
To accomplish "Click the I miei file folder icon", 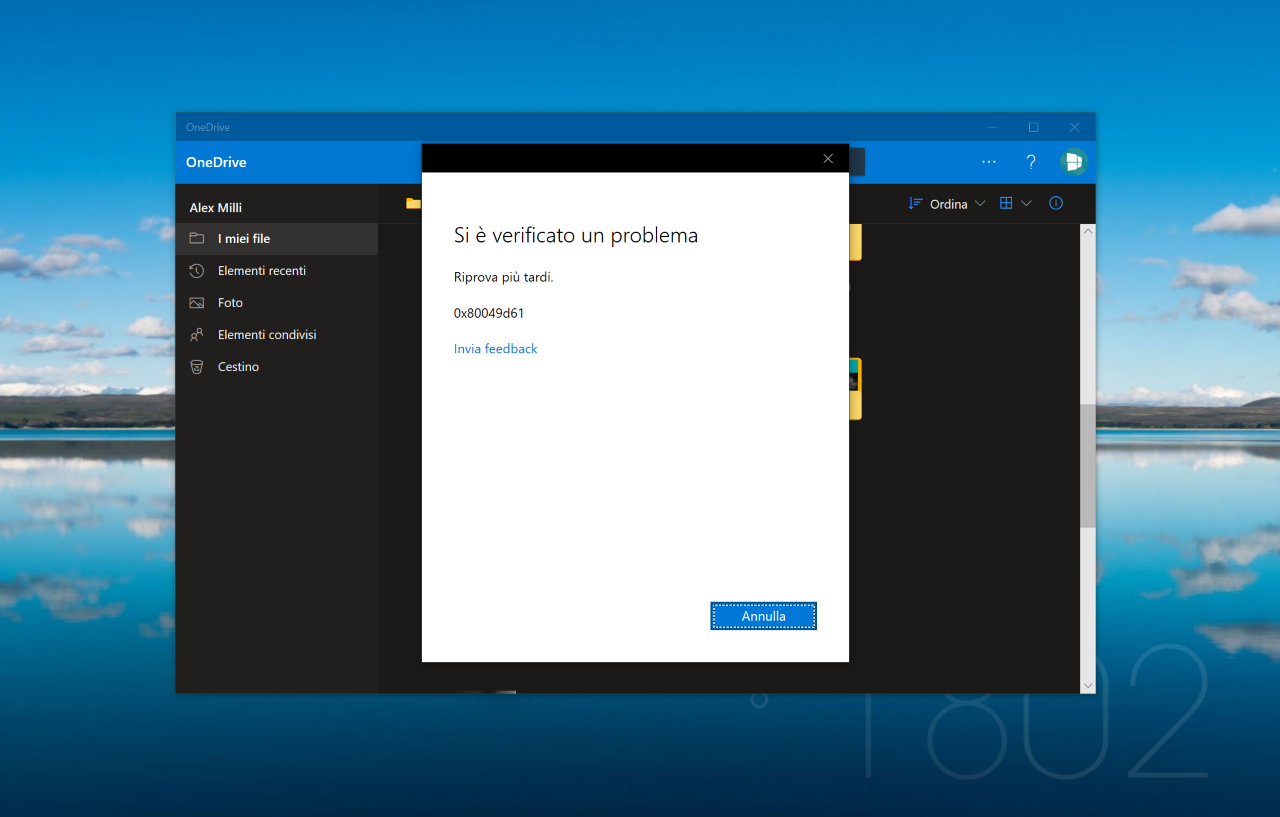I will (x=197, y=239).
